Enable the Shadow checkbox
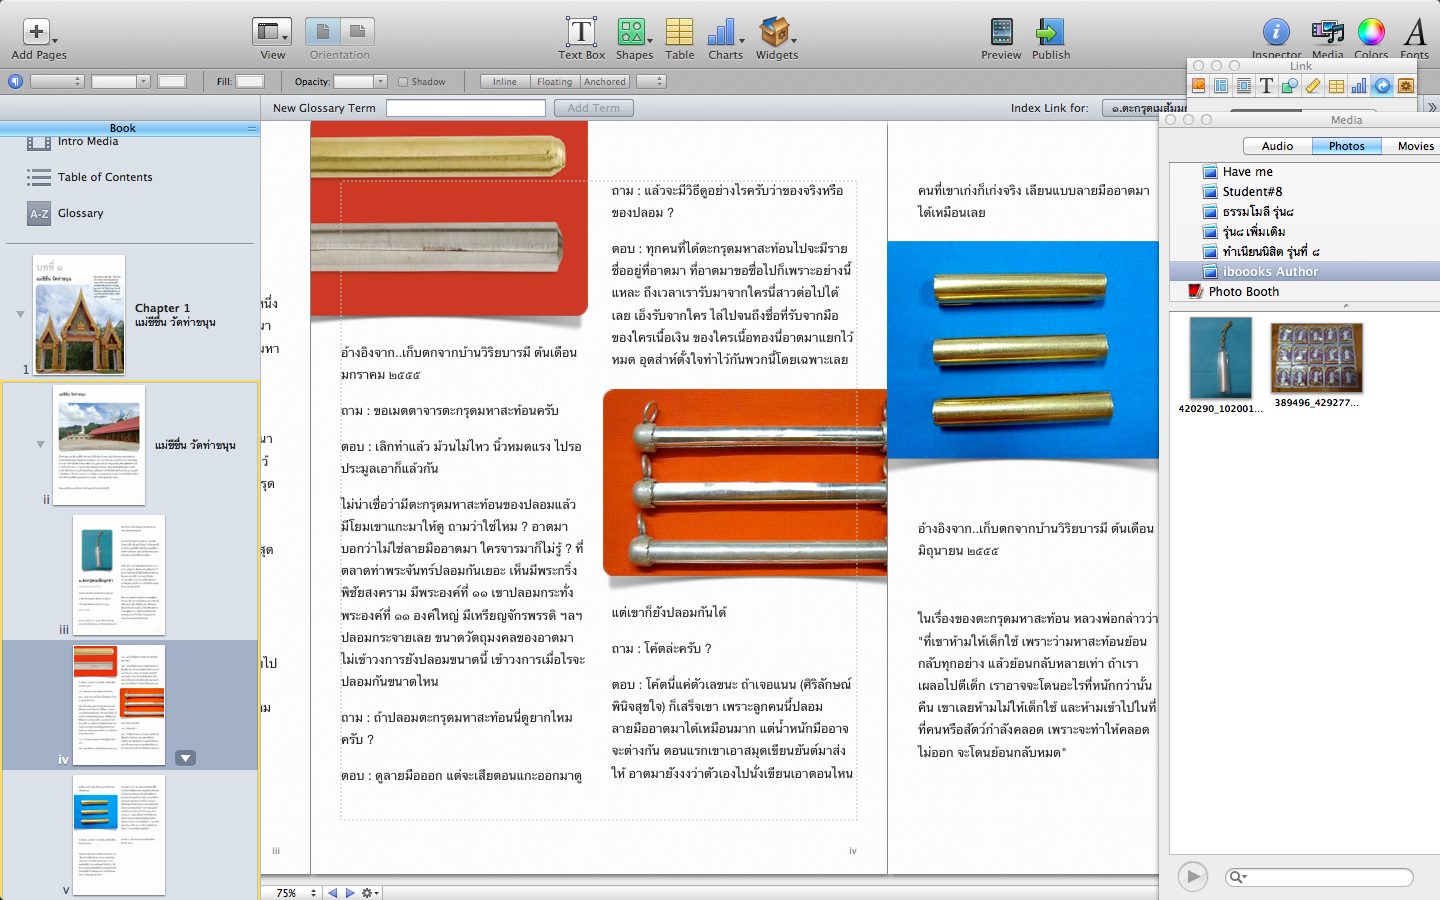The height and width of the screenshot is (900, 1440). pyautogui.click(x=403, y=82)
